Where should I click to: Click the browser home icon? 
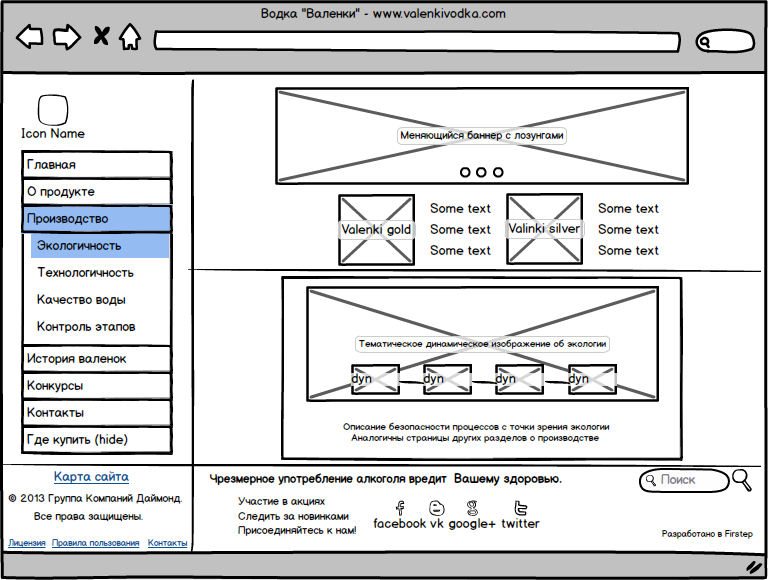pos(130,37)
